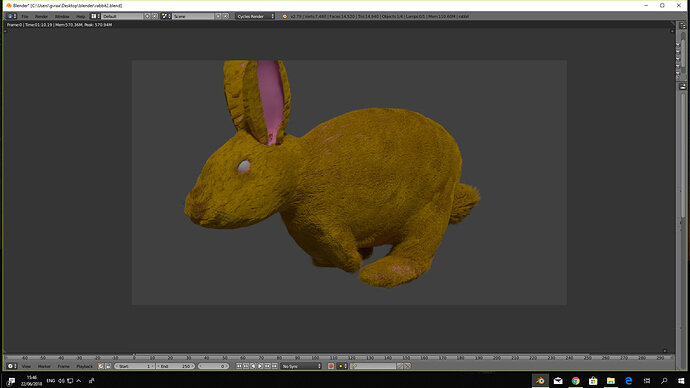Toggle the timeline range lock icon
Viewport: 690px width, 388px height.
(x=108, y=366)
